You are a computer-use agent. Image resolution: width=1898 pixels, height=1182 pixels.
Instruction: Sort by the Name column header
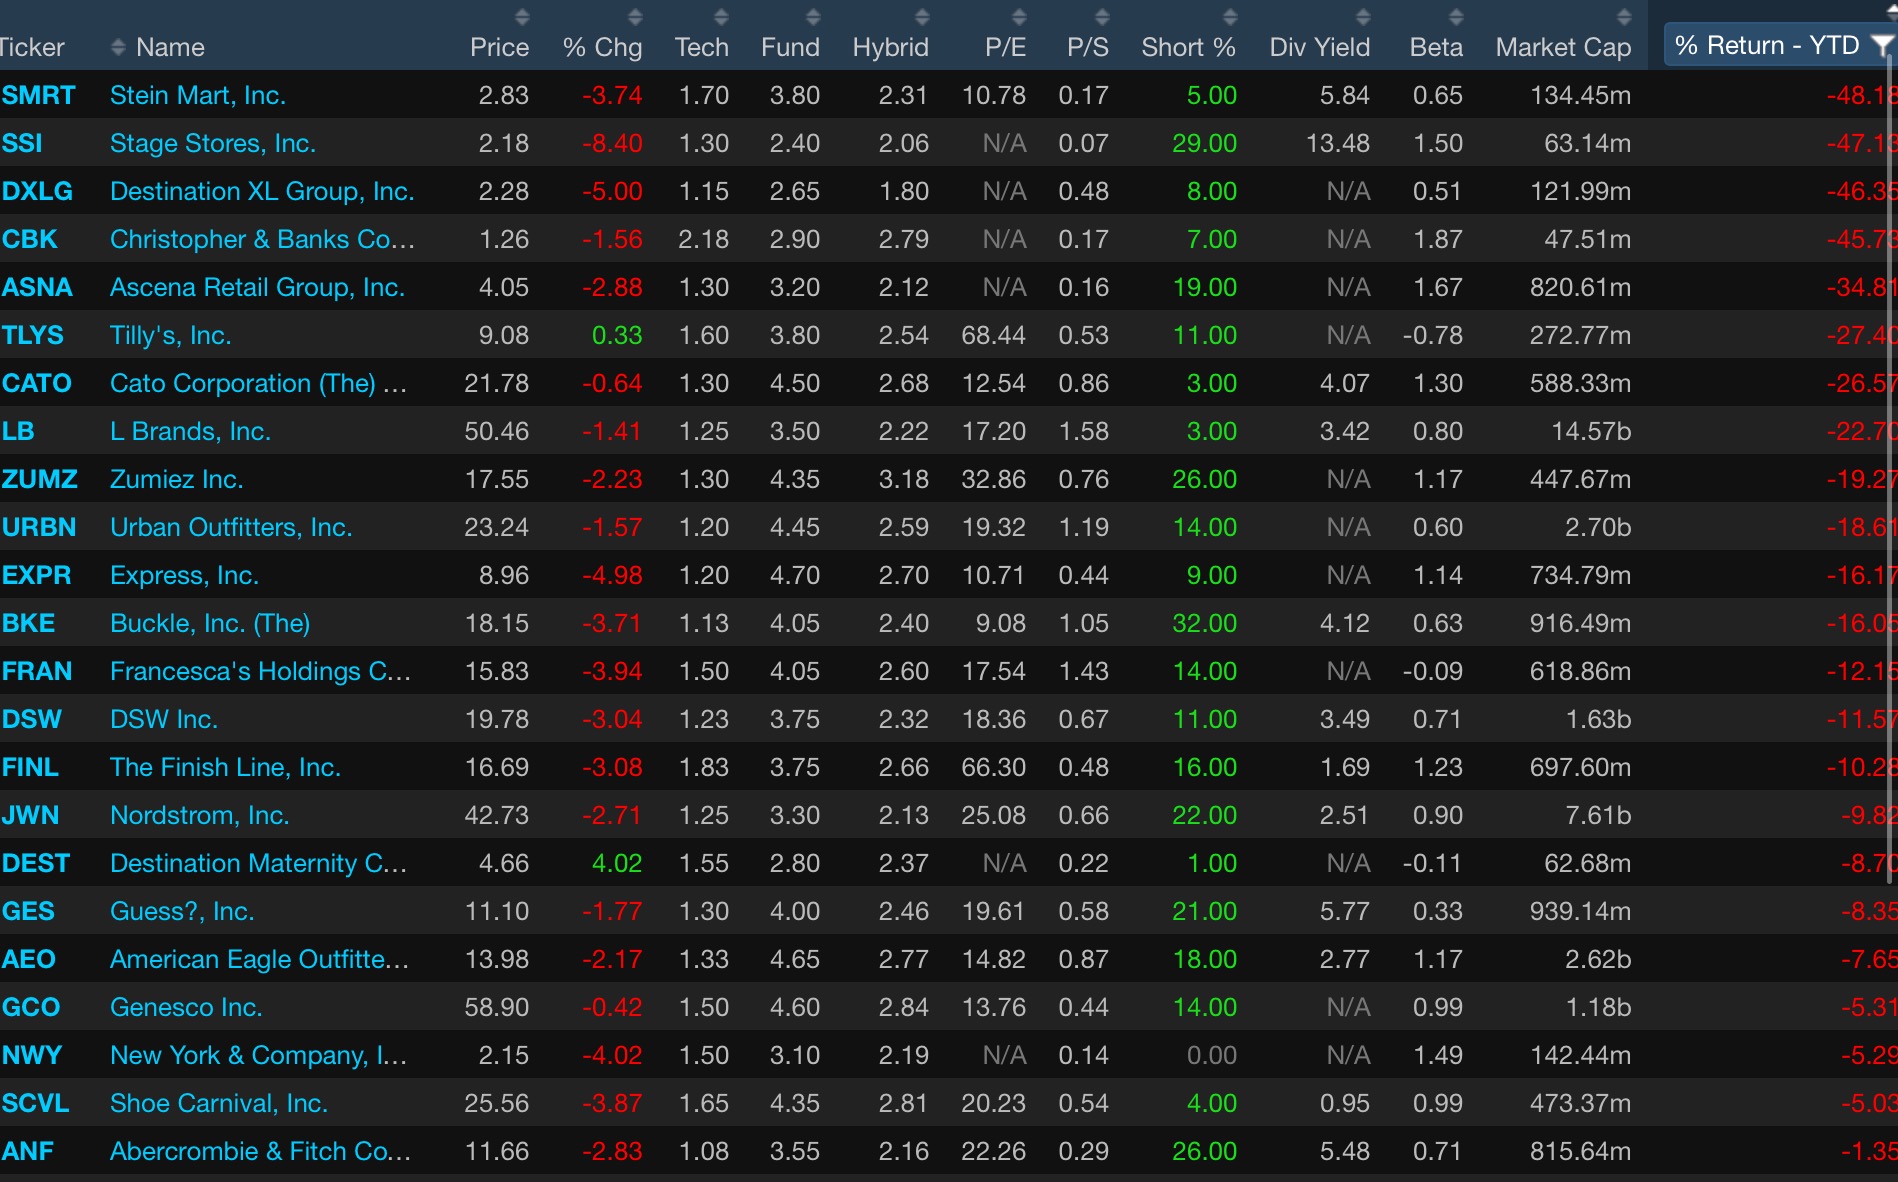(170, 47)
